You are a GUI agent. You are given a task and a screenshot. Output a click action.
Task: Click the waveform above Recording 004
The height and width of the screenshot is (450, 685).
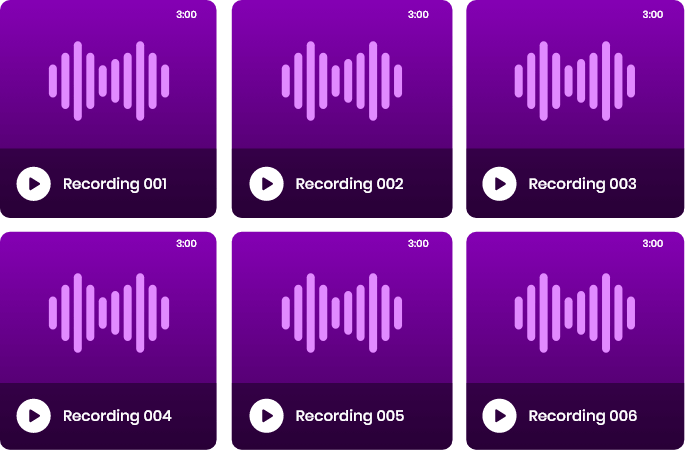(109, 313)
